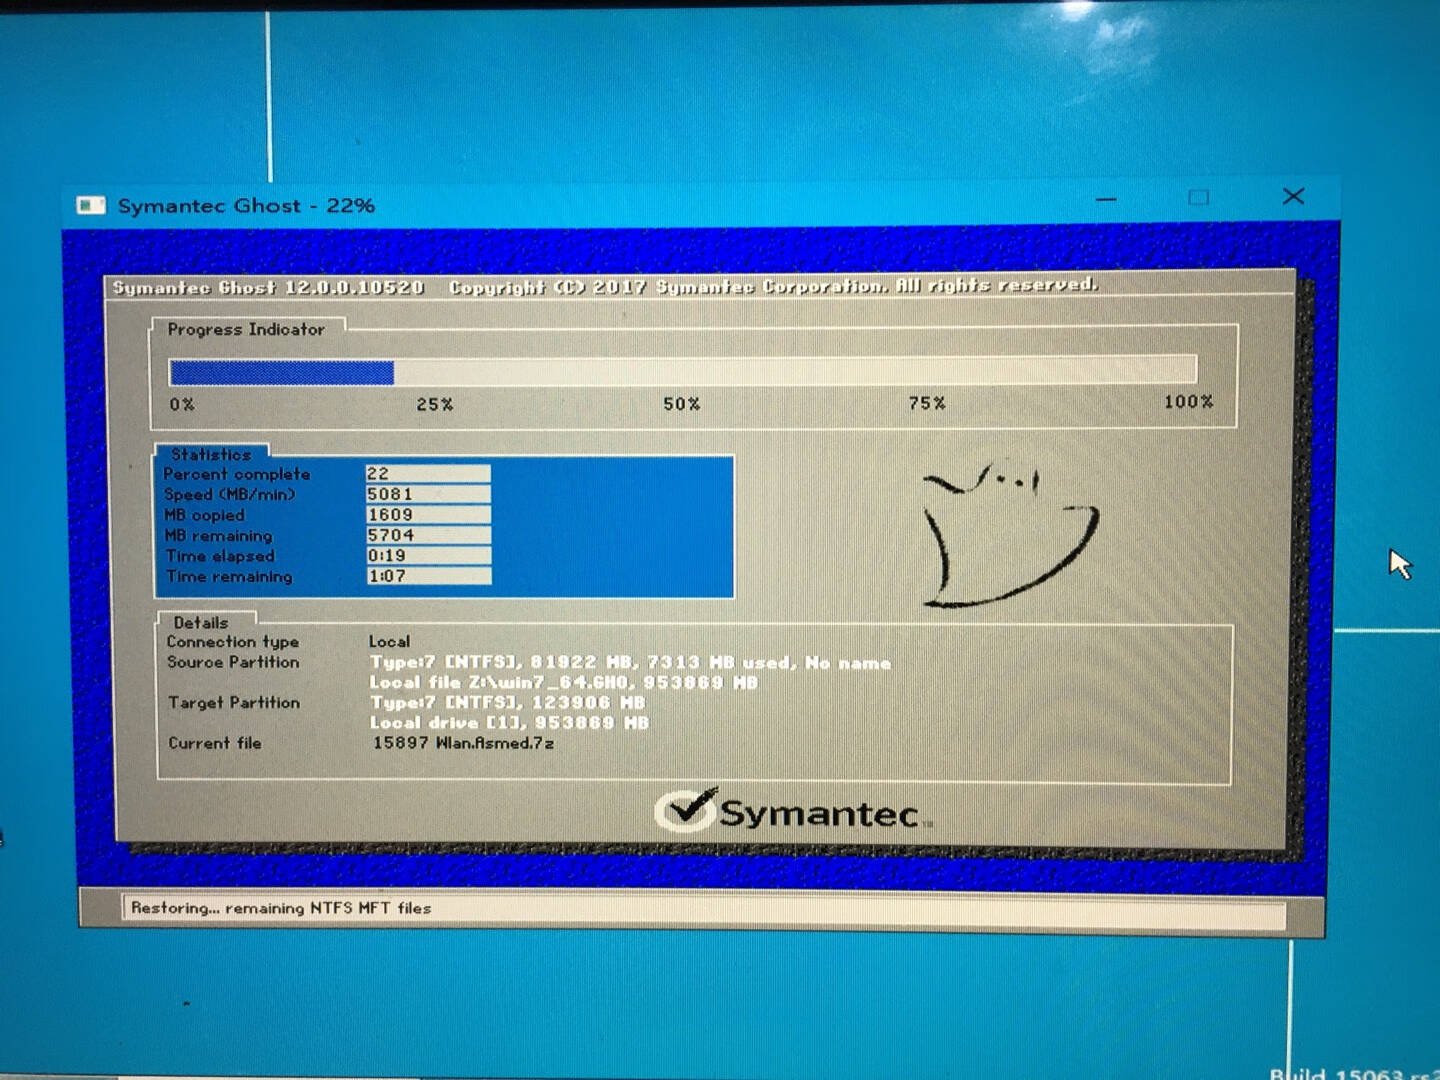This screenshot has height=1080, width=1440.
Task: Select the 'Symantec Ghost - 22%' window title
Action: click(246, 206)
